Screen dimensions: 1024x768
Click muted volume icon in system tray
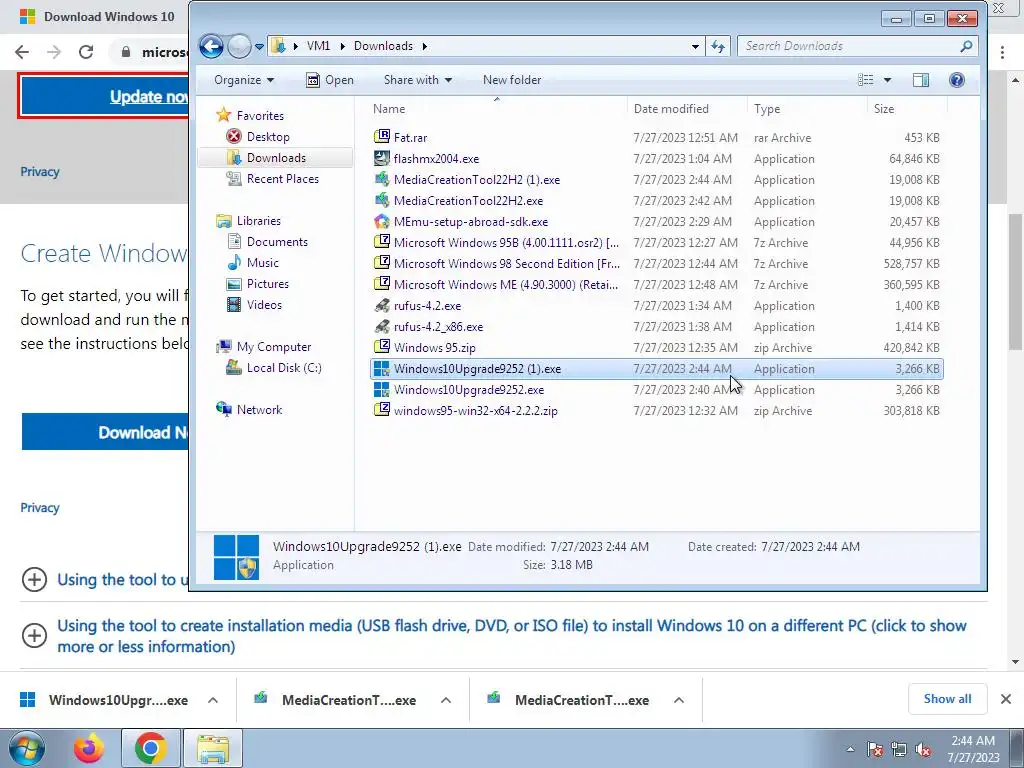(923, 750)
